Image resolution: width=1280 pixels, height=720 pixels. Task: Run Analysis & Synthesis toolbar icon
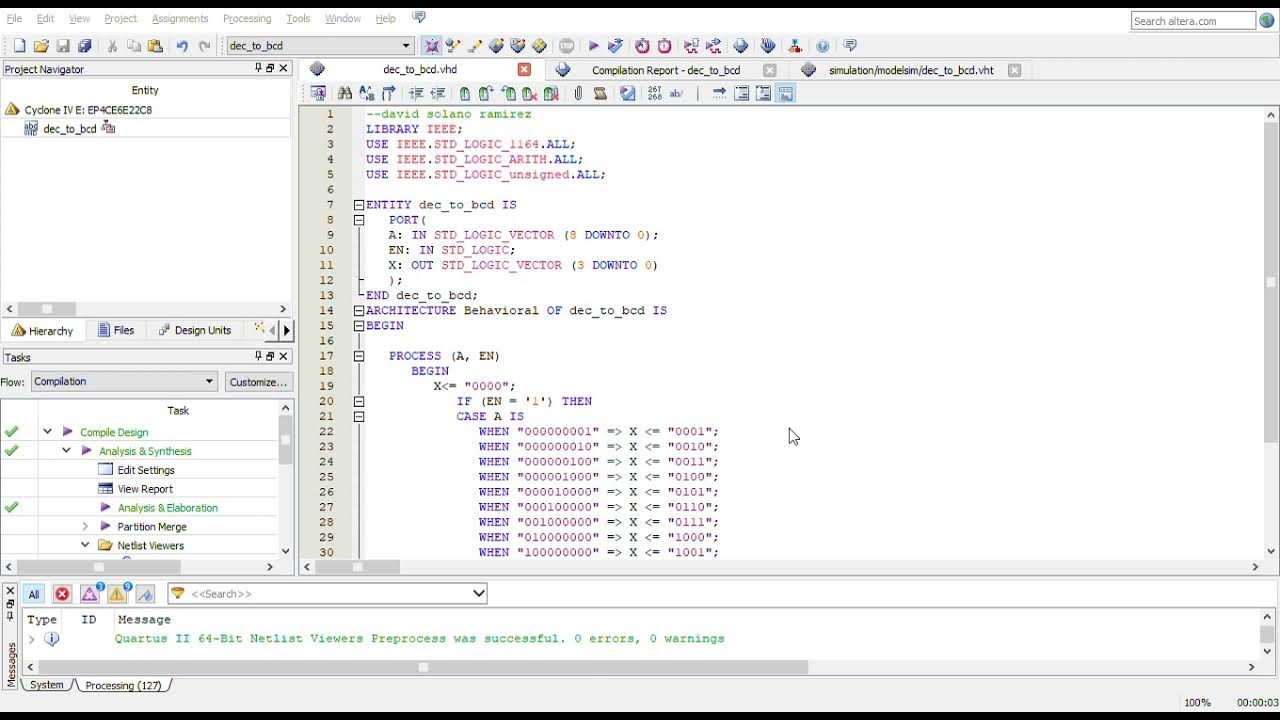click(615, 46)
